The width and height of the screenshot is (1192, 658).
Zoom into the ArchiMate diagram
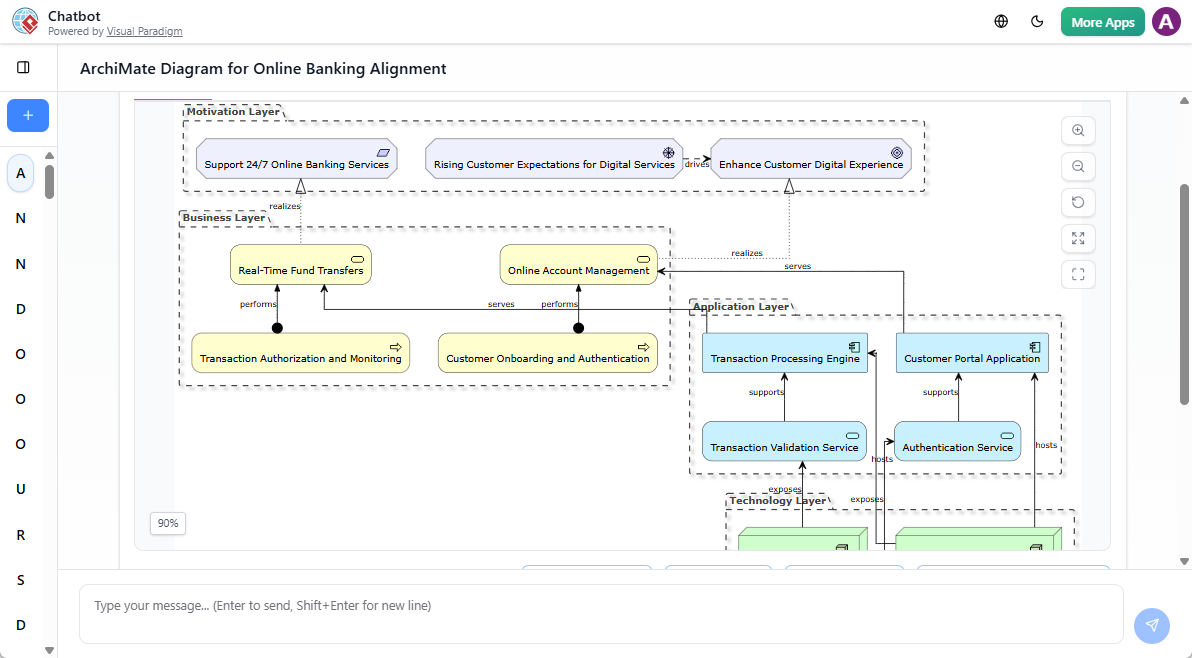(1077, 130)
